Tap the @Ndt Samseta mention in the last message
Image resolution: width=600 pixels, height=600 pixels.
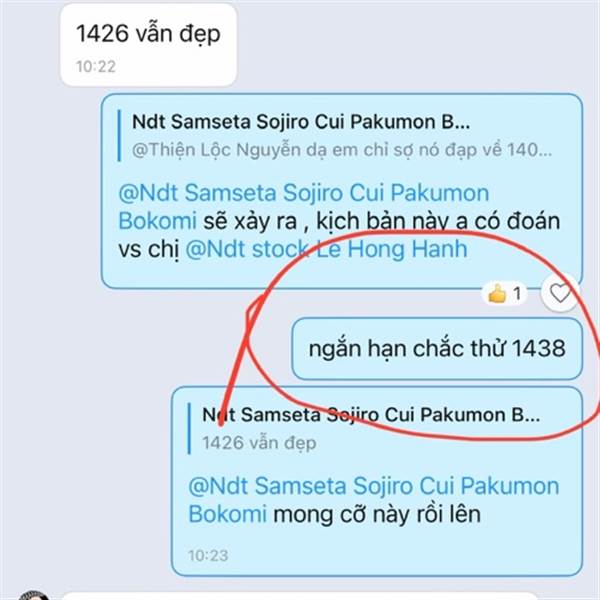tap(374, 486)
